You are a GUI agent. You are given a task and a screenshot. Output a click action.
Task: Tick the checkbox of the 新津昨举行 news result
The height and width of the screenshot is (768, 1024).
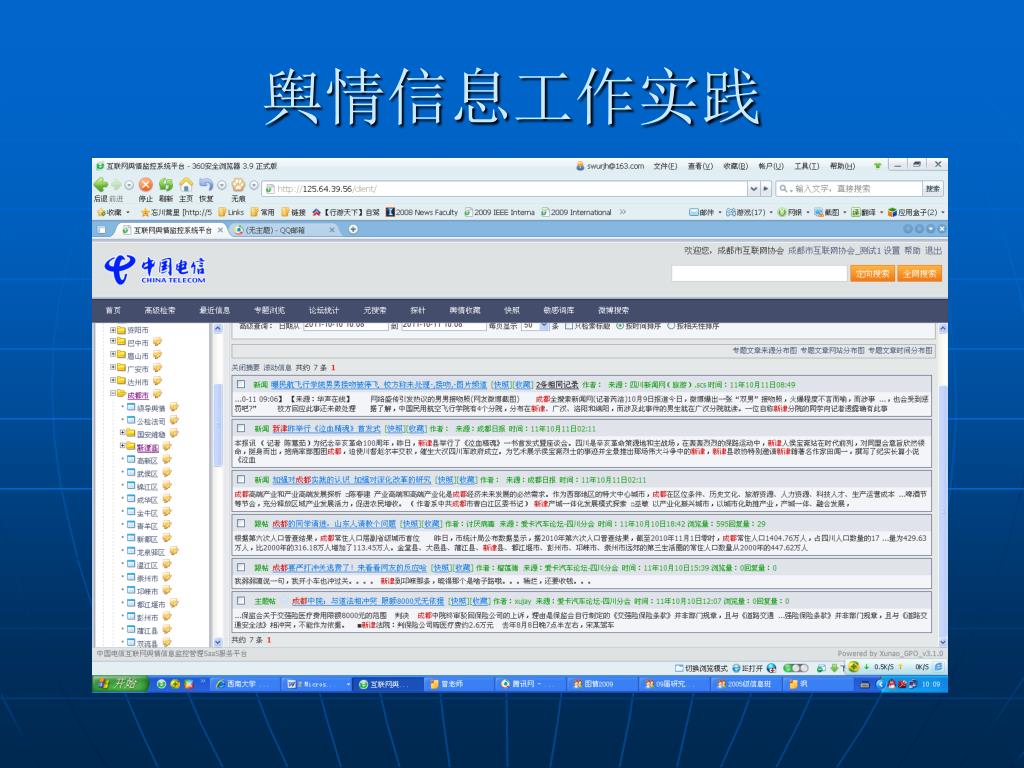point(241,428)
